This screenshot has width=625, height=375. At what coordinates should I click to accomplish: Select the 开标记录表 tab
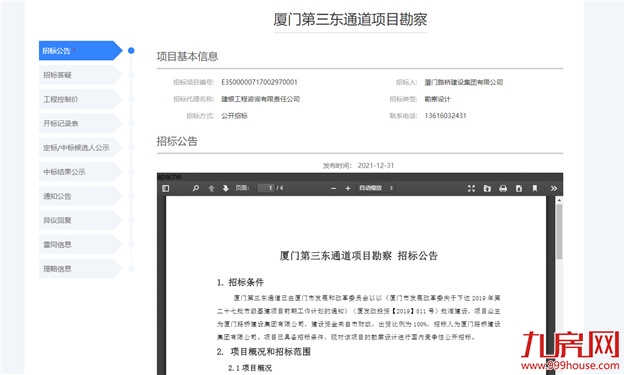point(80,123)
